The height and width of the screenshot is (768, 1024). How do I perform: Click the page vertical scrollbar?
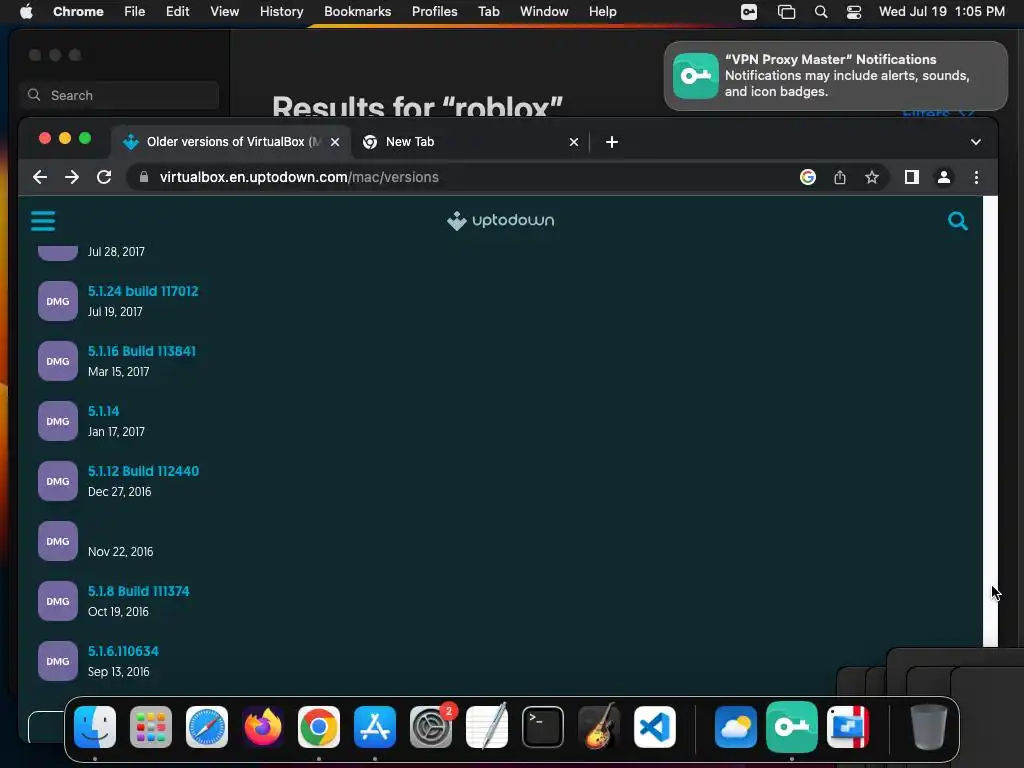(x=990, y=421)
